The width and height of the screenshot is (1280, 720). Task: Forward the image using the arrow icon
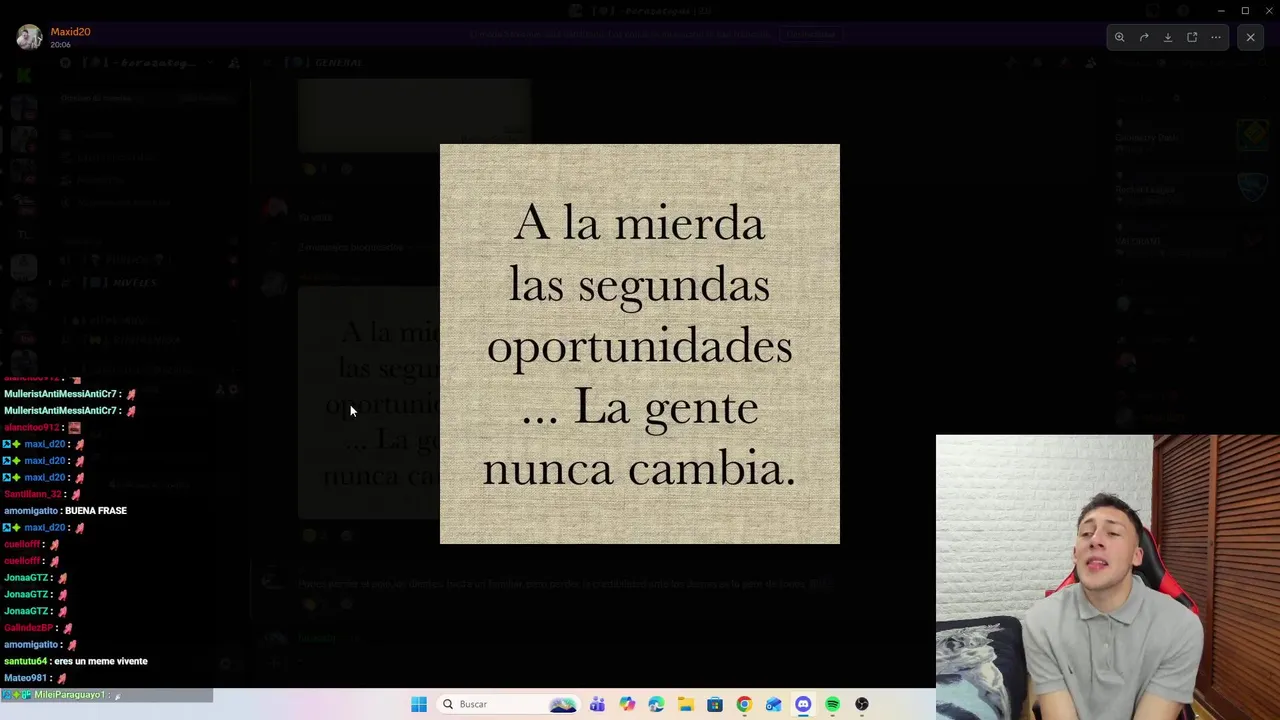pyautogui.click(x=1144, y=37)
